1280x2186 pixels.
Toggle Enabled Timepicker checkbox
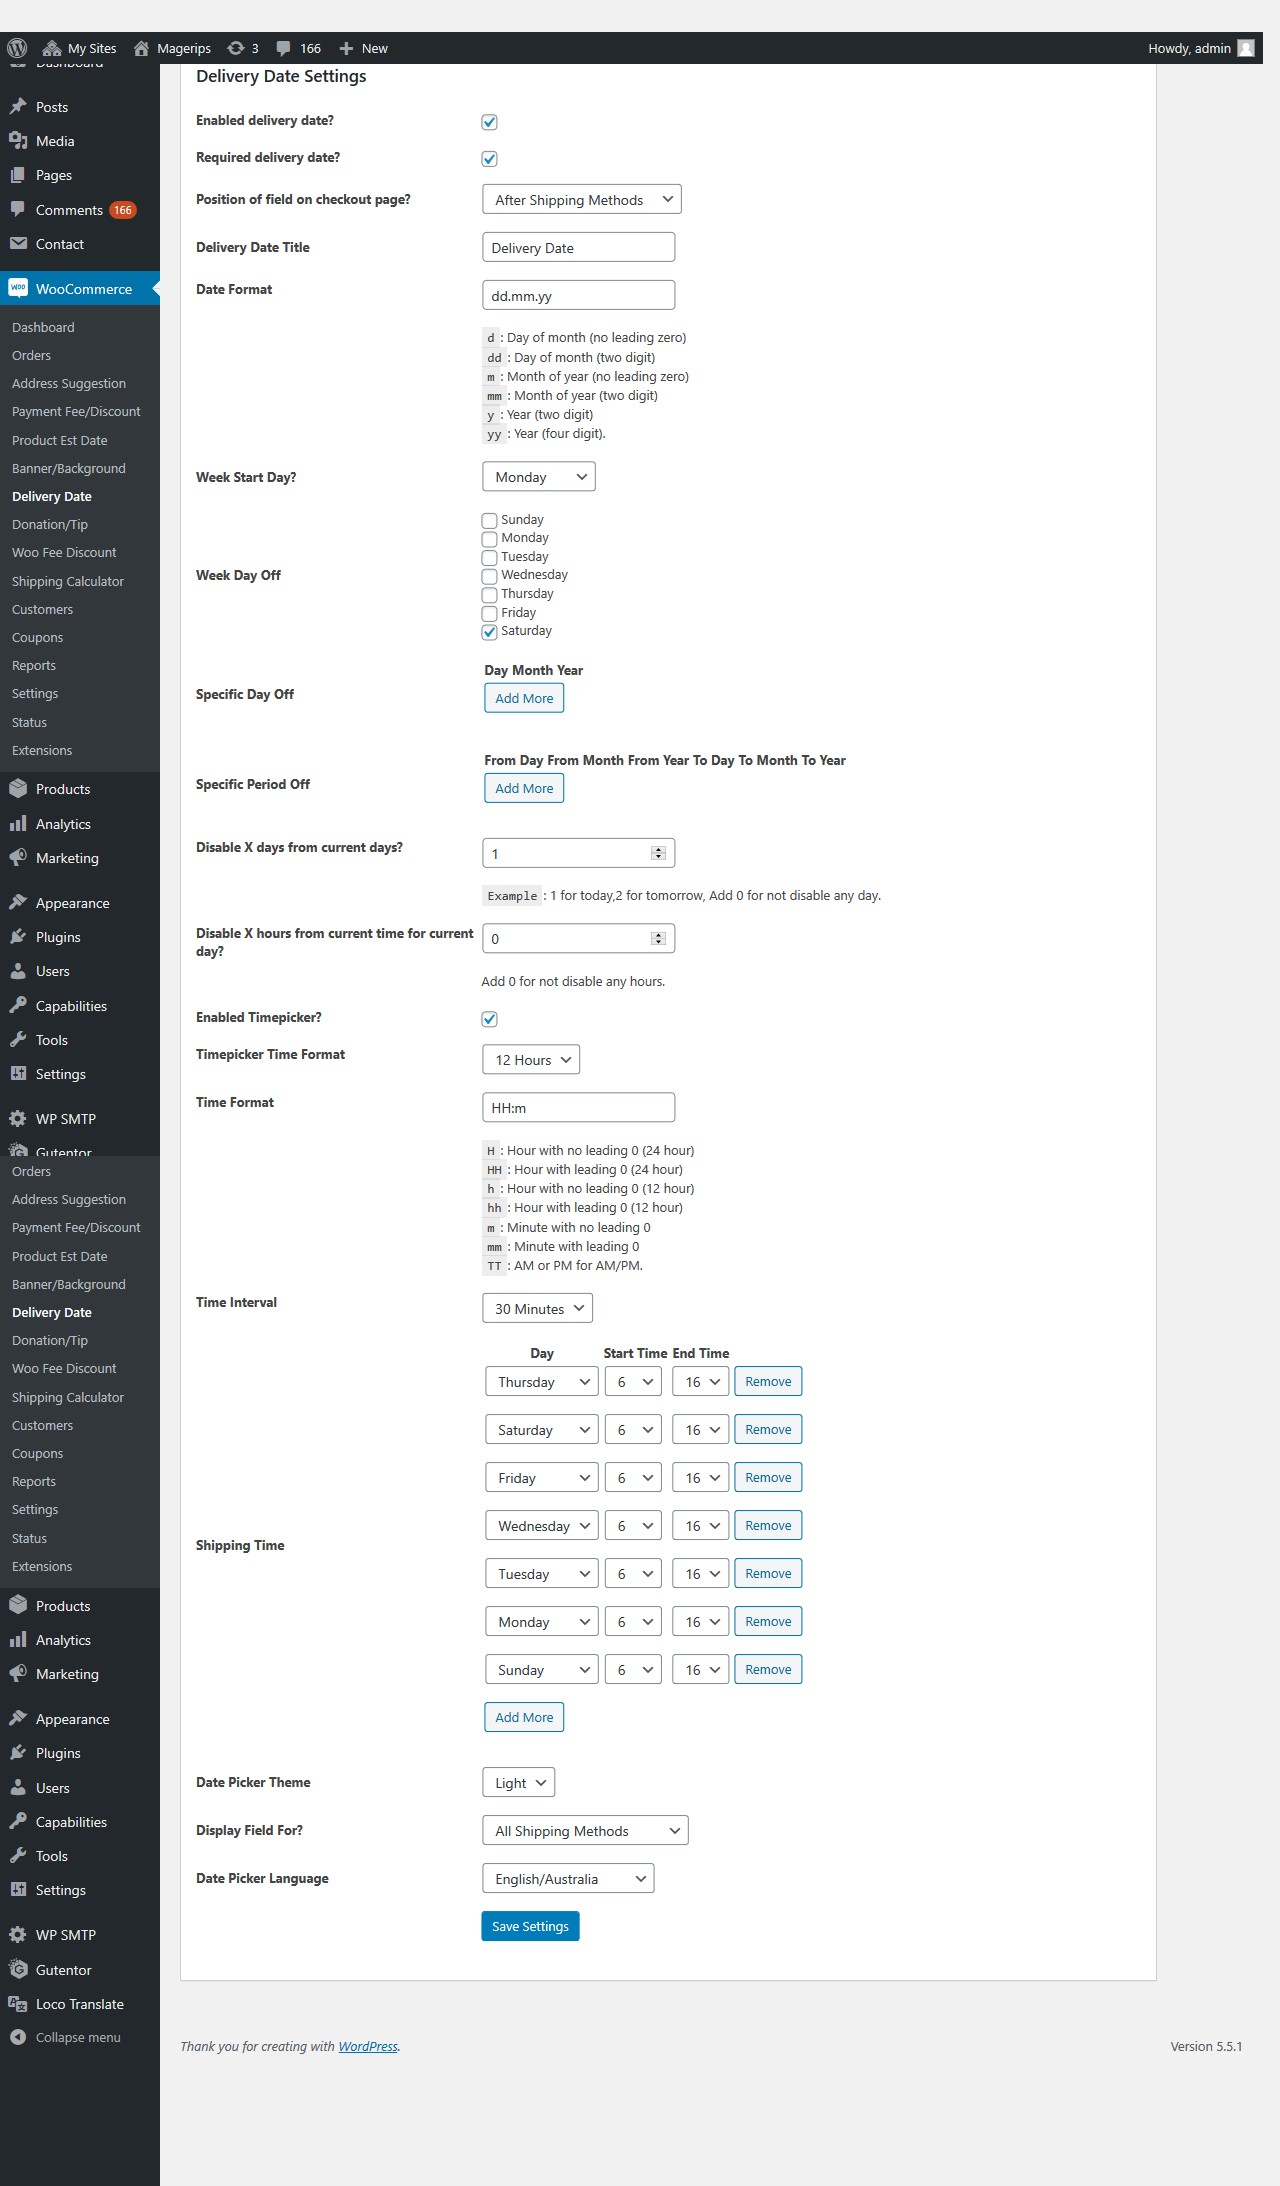pyautogui.click(x=490, y=1019)
